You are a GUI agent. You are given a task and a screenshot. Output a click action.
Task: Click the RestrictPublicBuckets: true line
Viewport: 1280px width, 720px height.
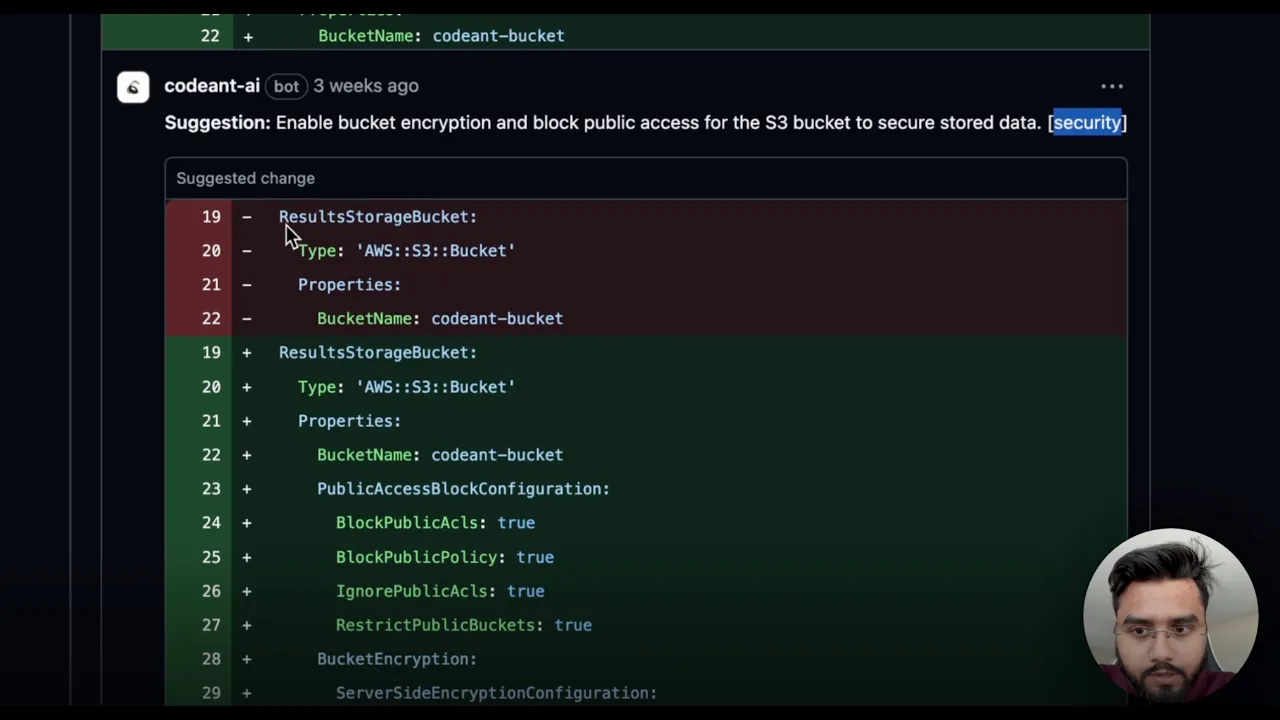646,625
